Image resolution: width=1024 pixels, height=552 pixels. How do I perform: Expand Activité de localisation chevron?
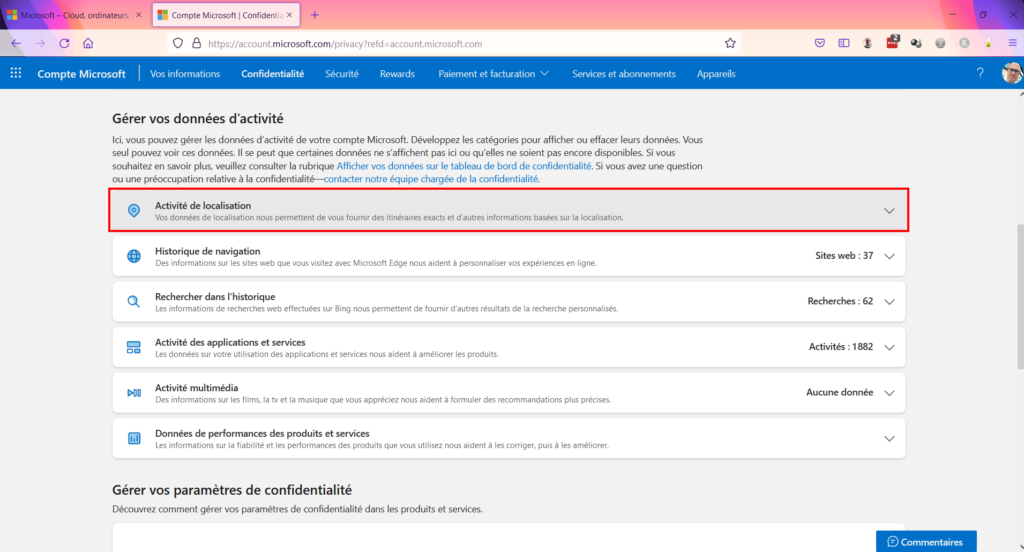[x=889, y=210]
